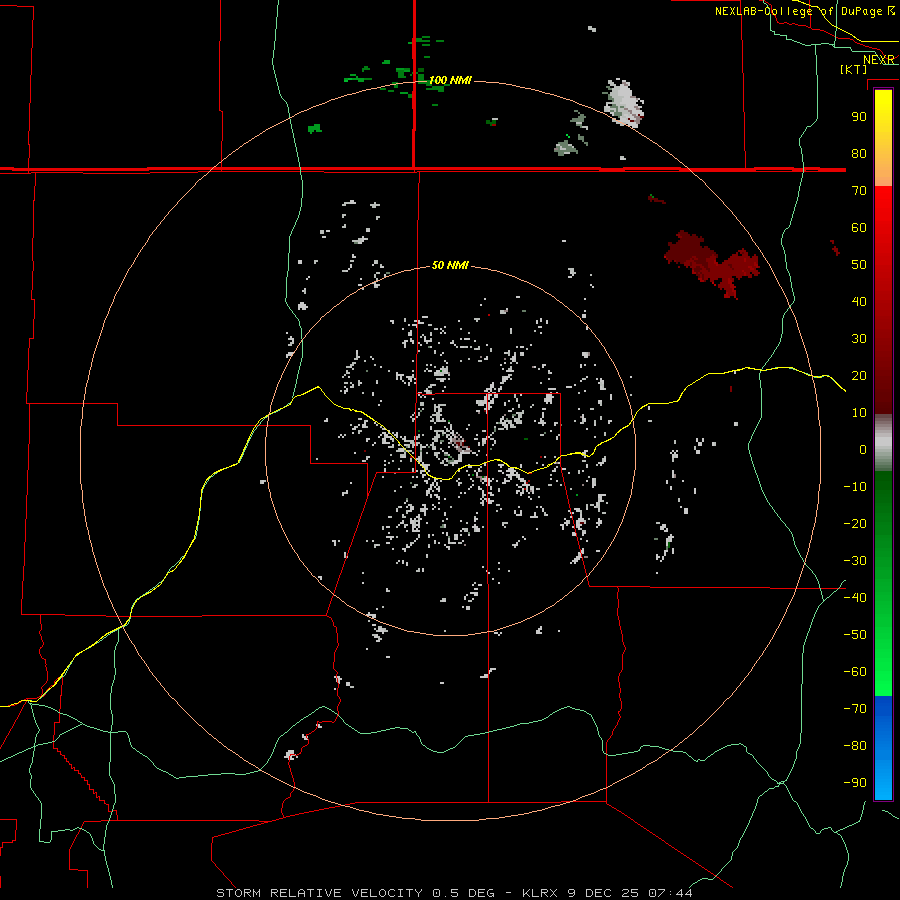Select the -90 label on velocity scale

coord(855,783)
